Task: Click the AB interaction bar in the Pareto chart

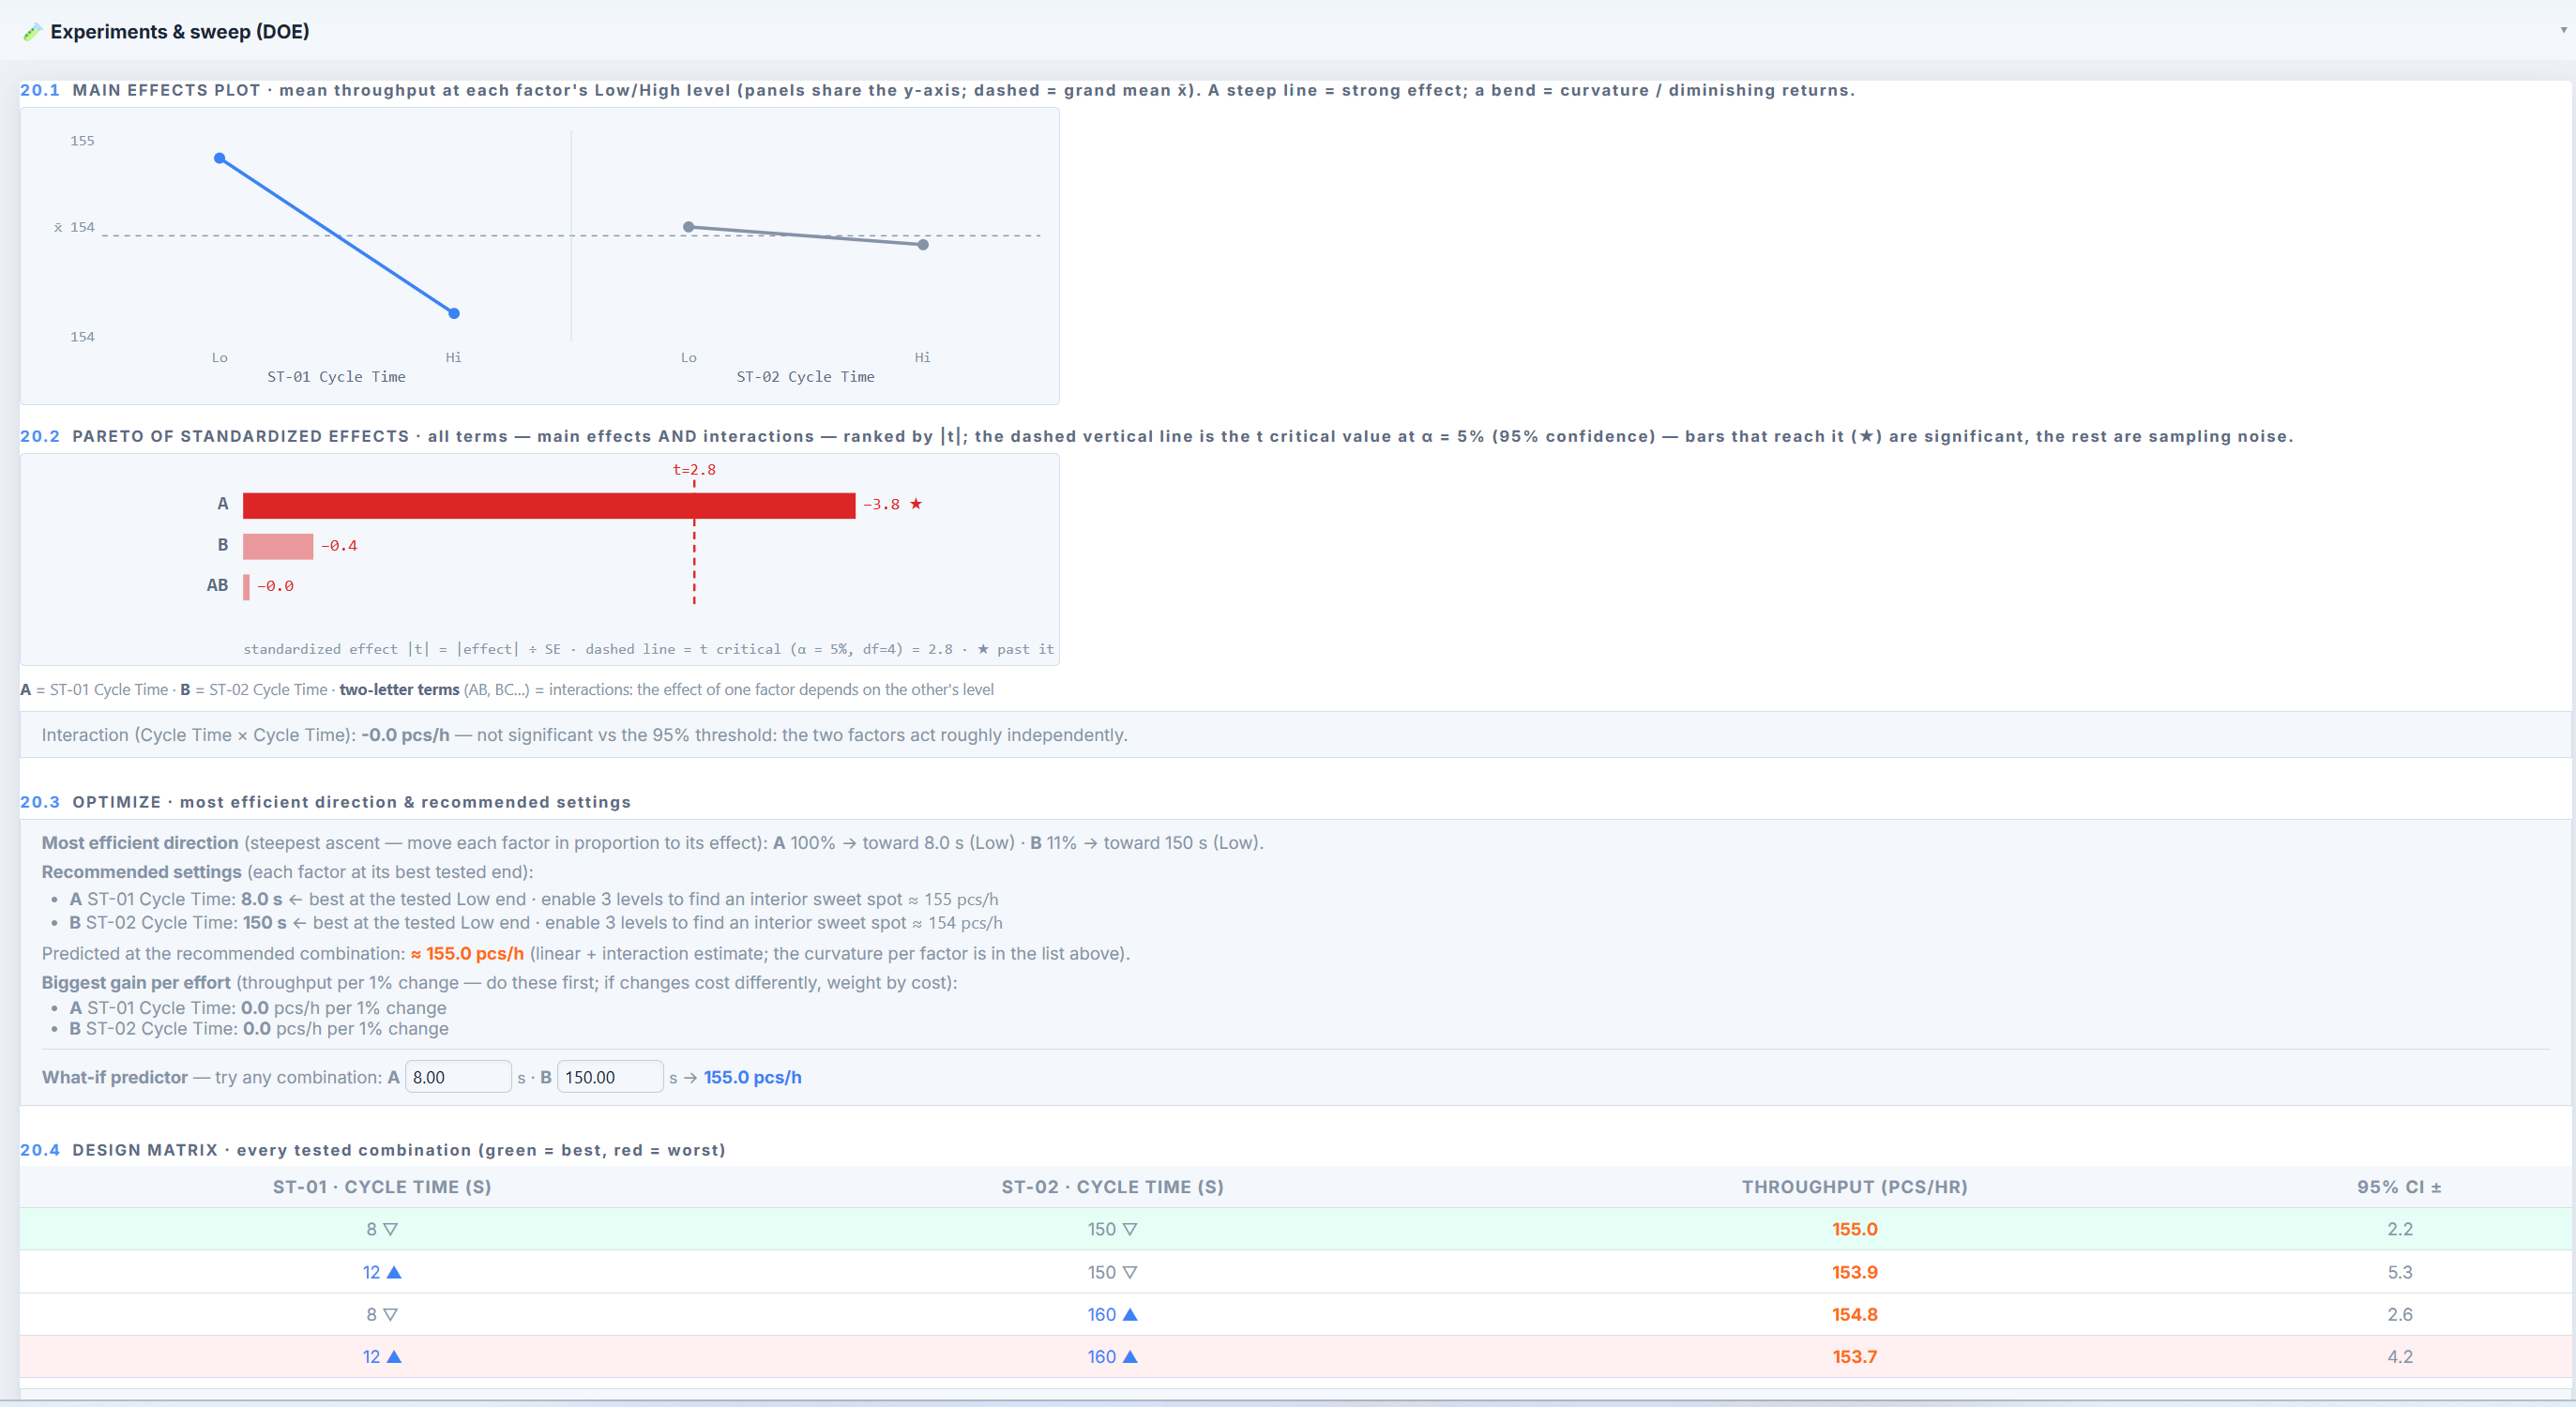Action: click(246, 586)
